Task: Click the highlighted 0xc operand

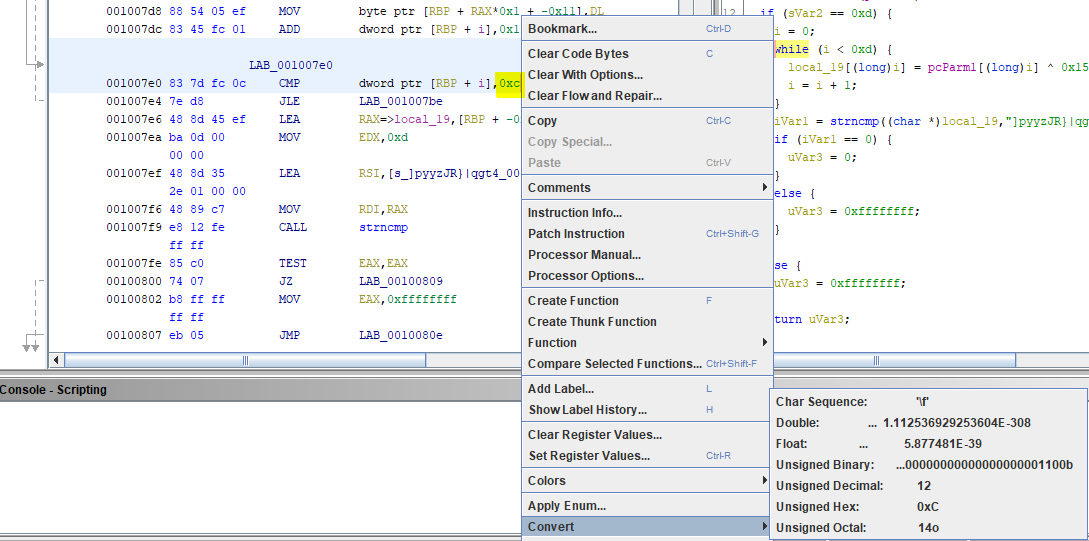Action: point(508,83)
